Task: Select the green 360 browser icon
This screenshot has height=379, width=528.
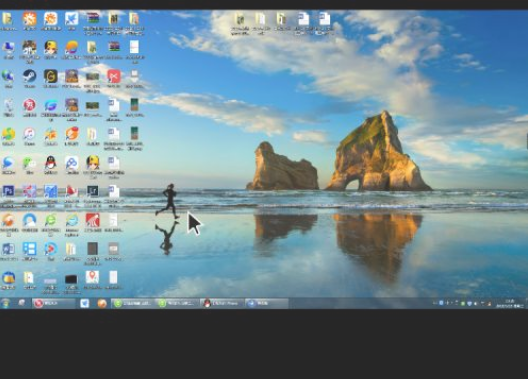Action: coord(51,220)
